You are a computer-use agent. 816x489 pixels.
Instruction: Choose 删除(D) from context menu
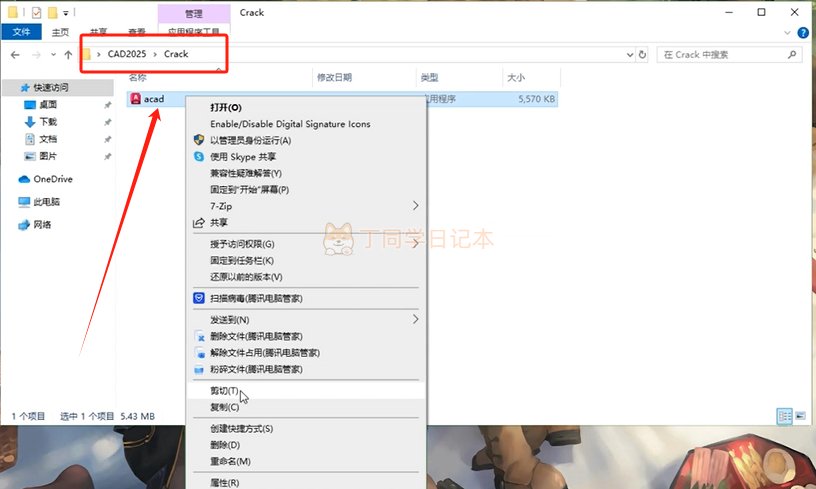point(307,445)
